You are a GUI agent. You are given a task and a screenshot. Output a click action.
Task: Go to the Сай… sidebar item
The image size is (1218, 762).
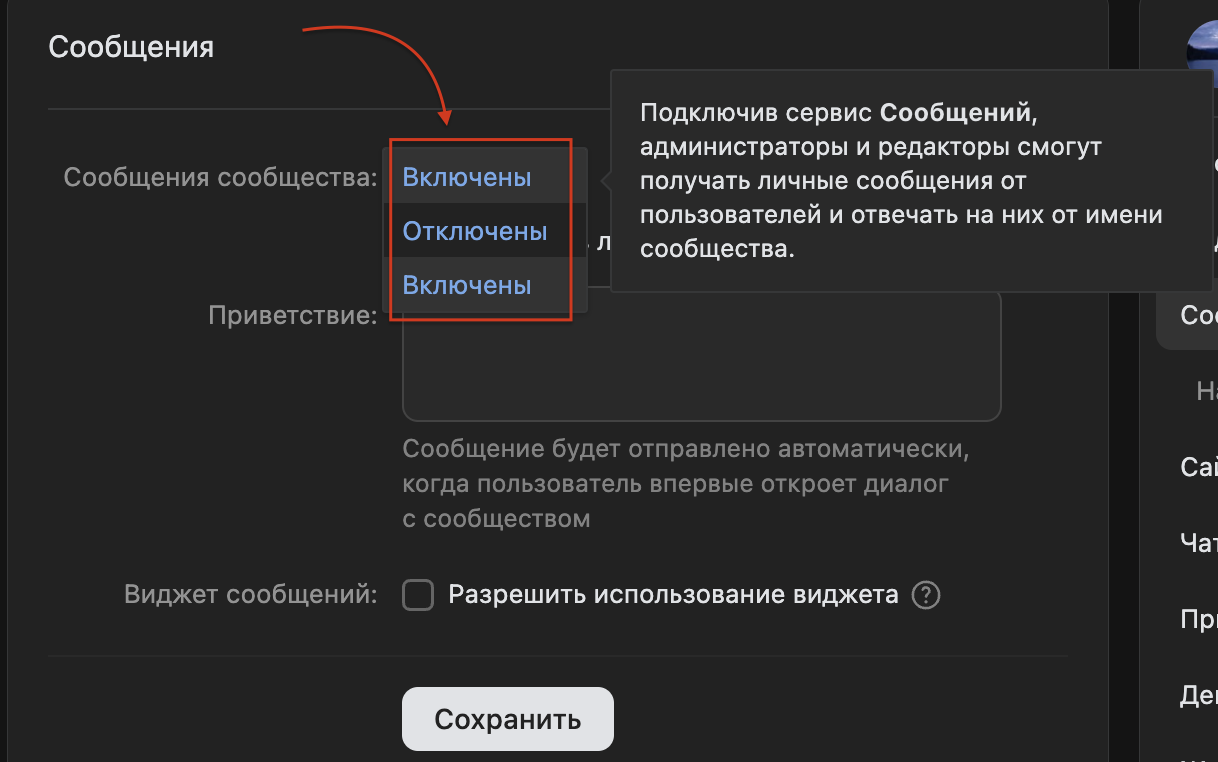pyautogui.click(x=1198, y=466)
